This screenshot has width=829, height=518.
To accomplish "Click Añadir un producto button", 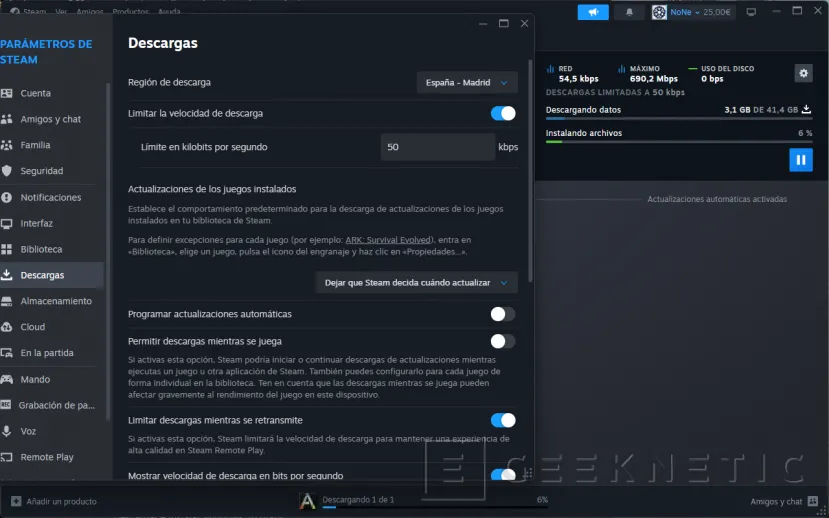I will click(54, 501).
